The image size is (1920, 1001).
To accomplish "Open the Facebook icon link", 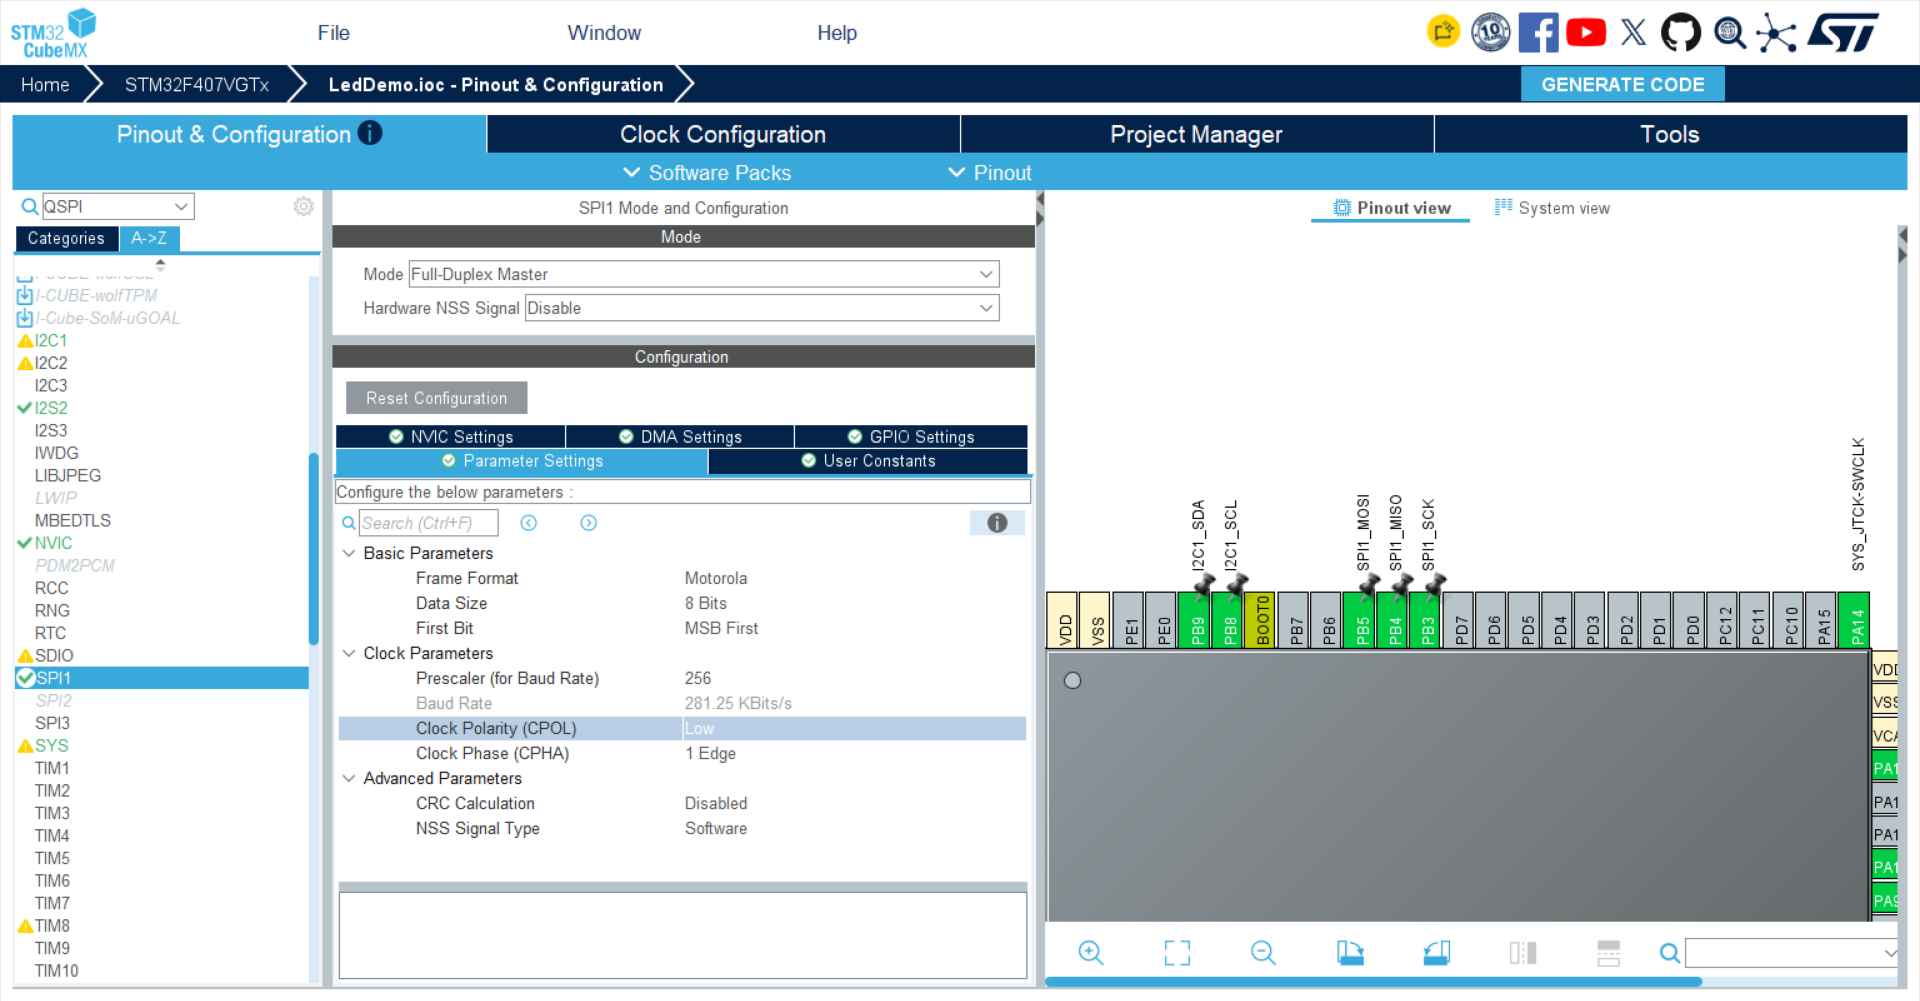I will [1538, 33].
